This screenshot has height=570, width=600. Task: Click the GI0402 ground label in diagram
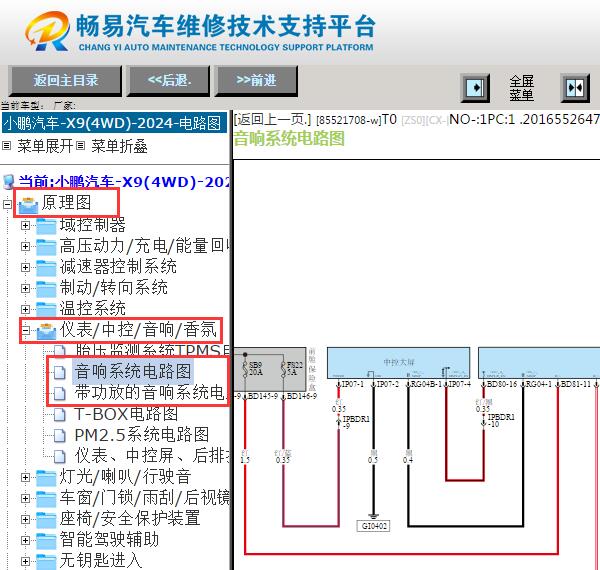coord(373,526)
